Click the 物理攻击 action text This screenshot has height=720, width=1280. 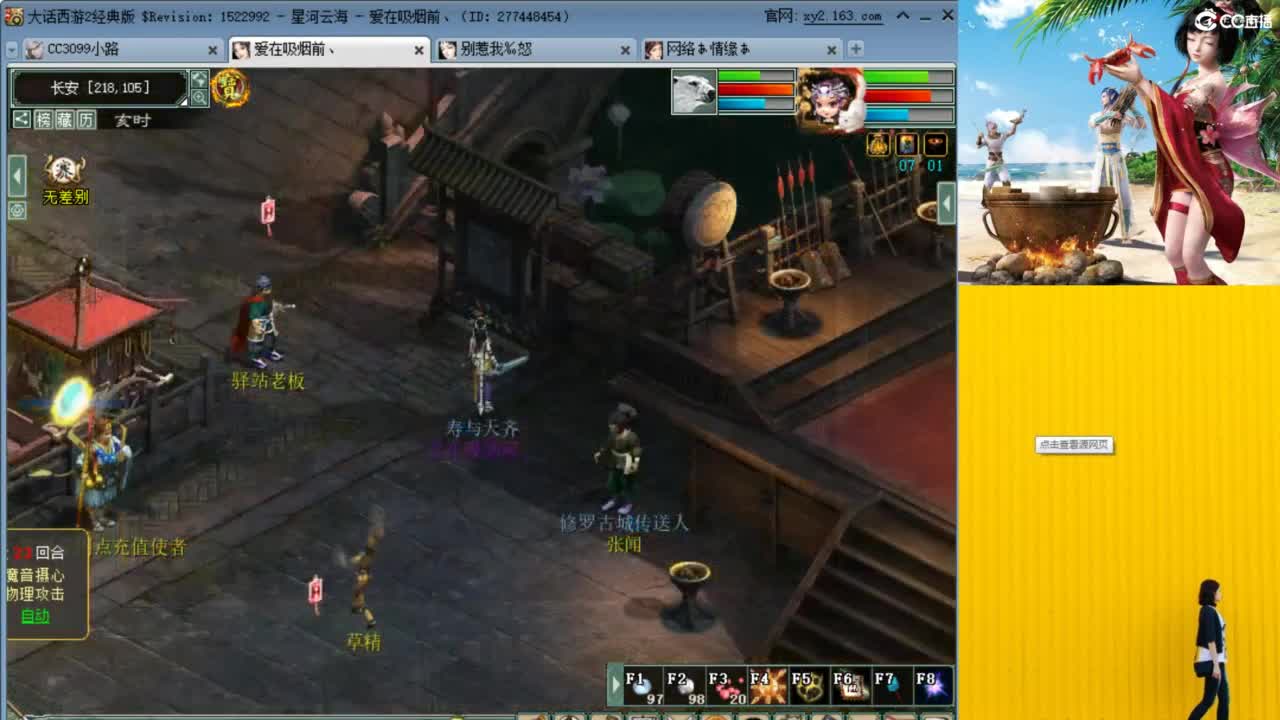pyautogui.click(x=35, y=594)
